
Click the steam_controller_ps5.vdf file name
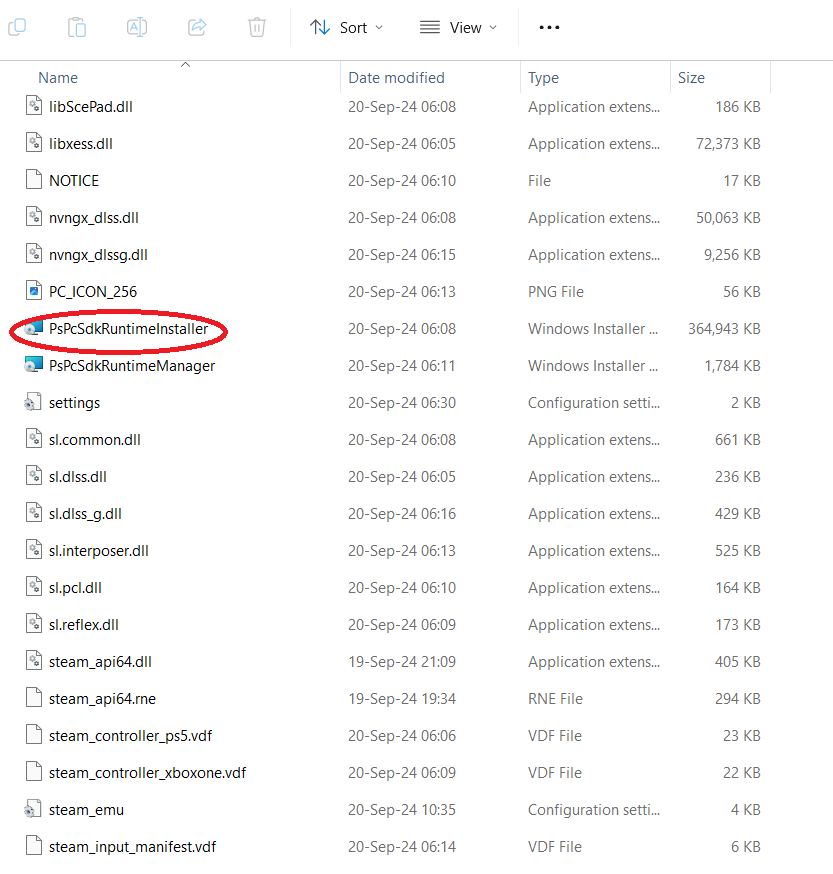click(x=130, y=736)
